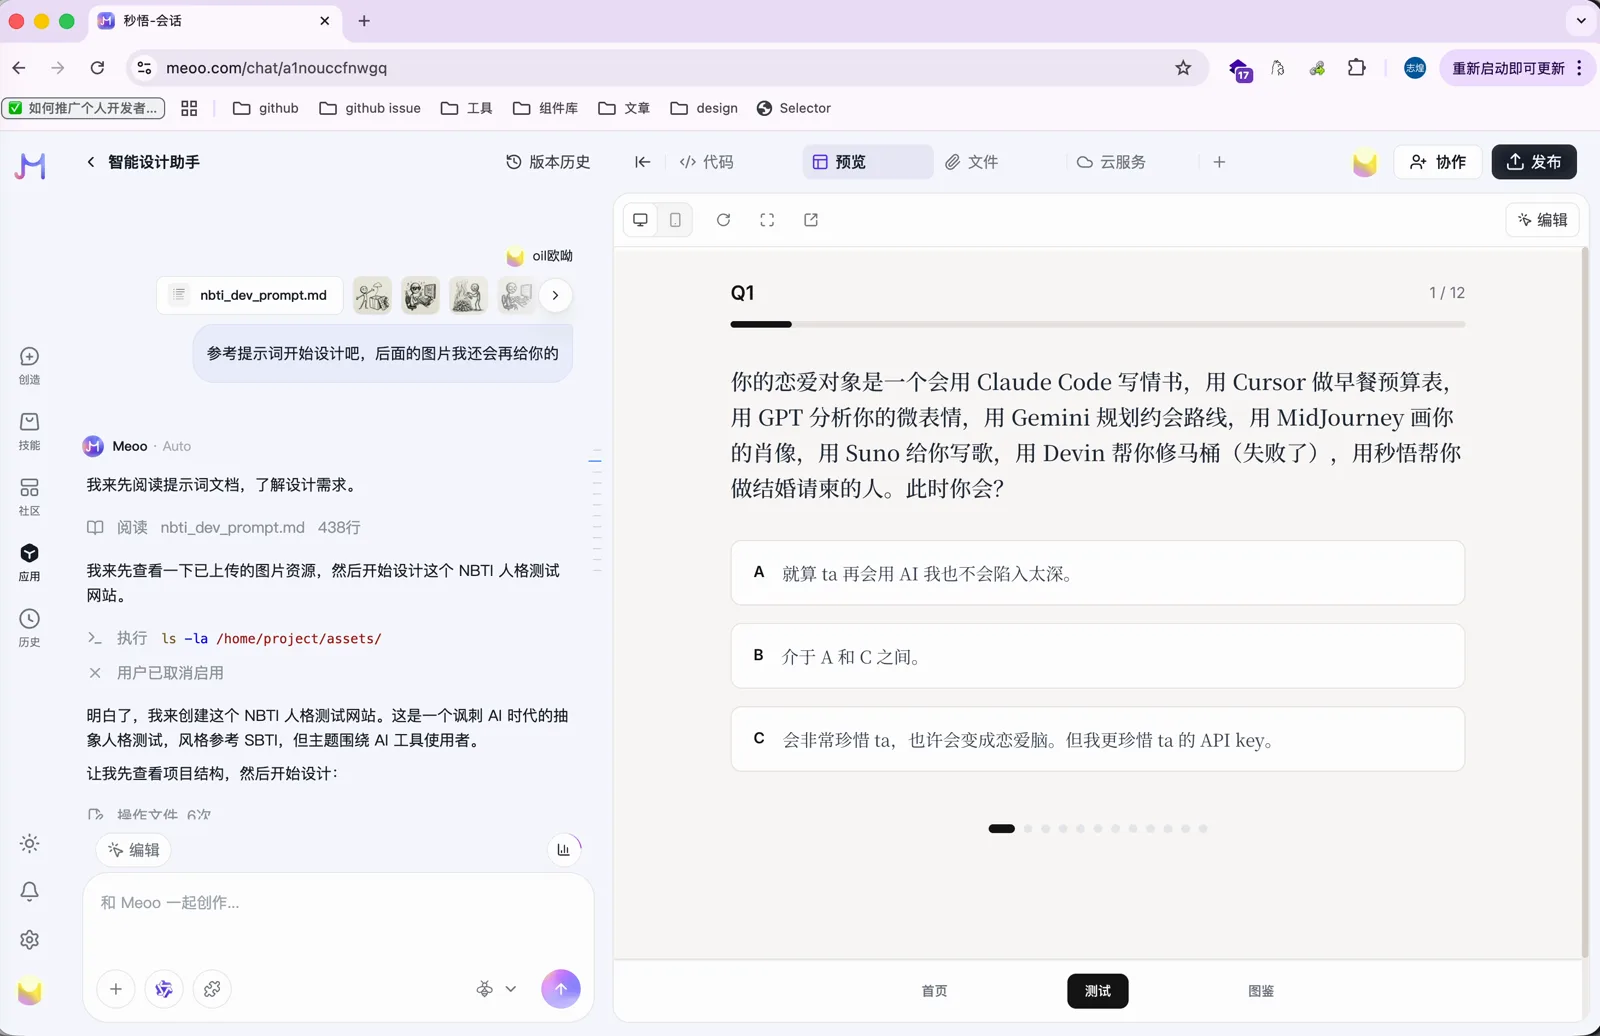
Task: Open the apps grid bookmark icon
Action: point(189,108)
